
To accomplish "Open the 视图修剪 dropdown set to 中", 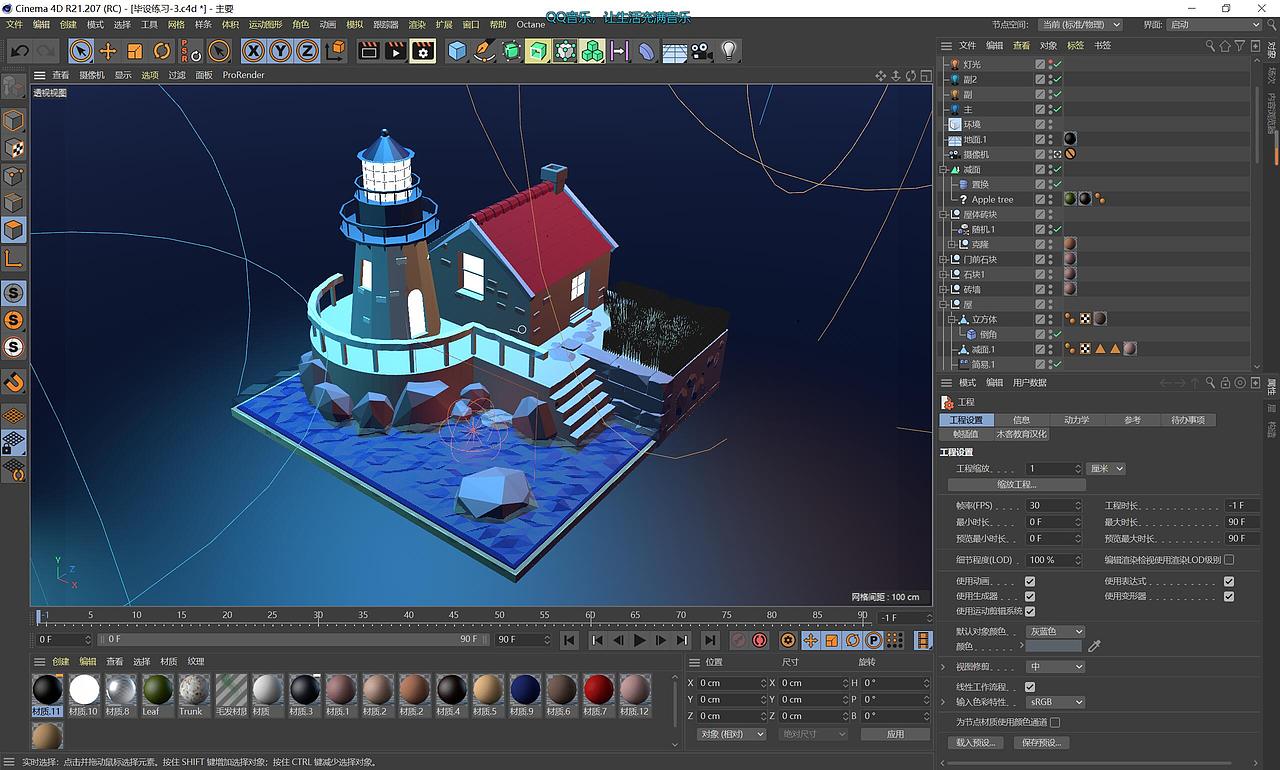I will 1054,666.
